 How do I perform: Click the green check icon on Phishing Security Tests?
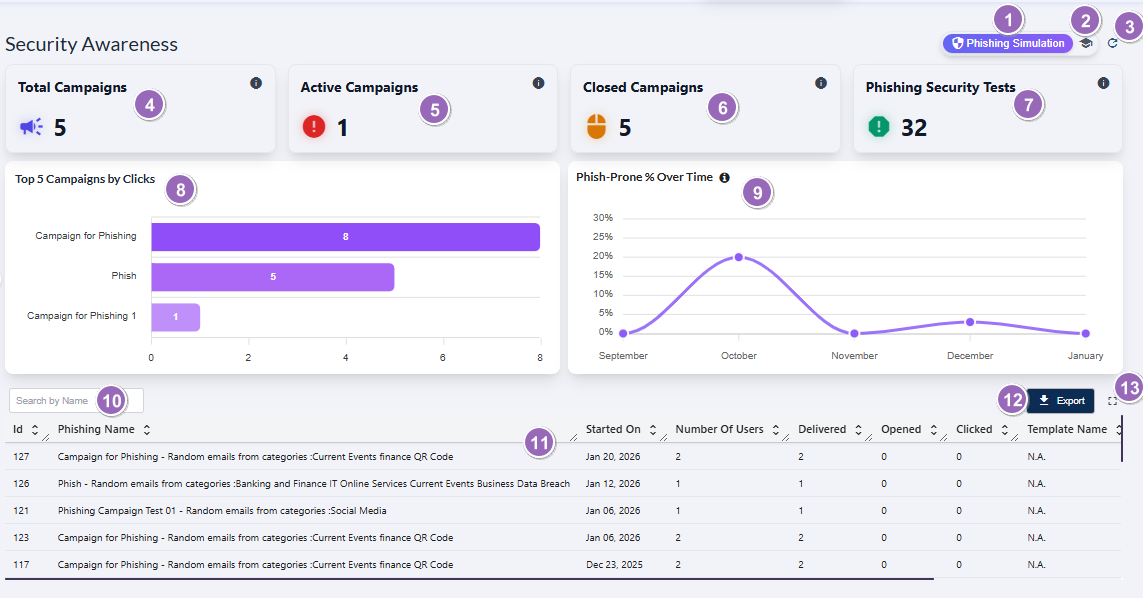click(x=878, y=127)
